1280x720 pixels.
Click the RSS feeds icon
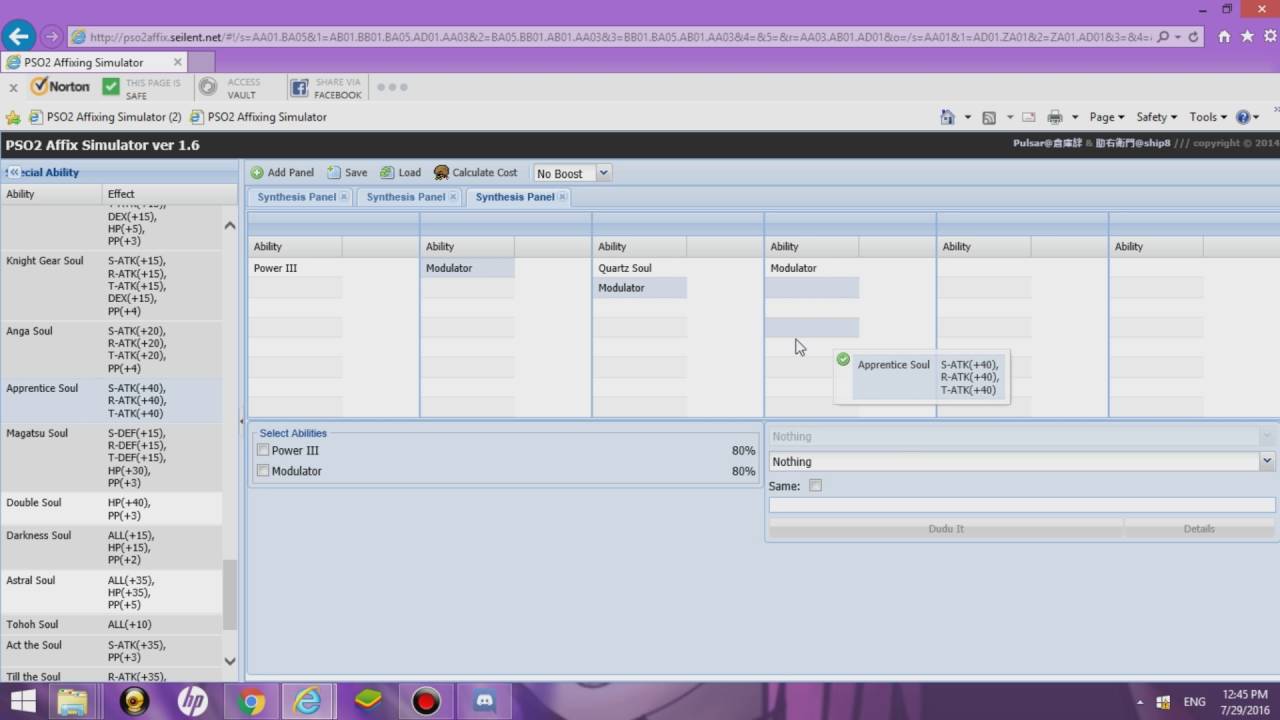pos(989,117)
